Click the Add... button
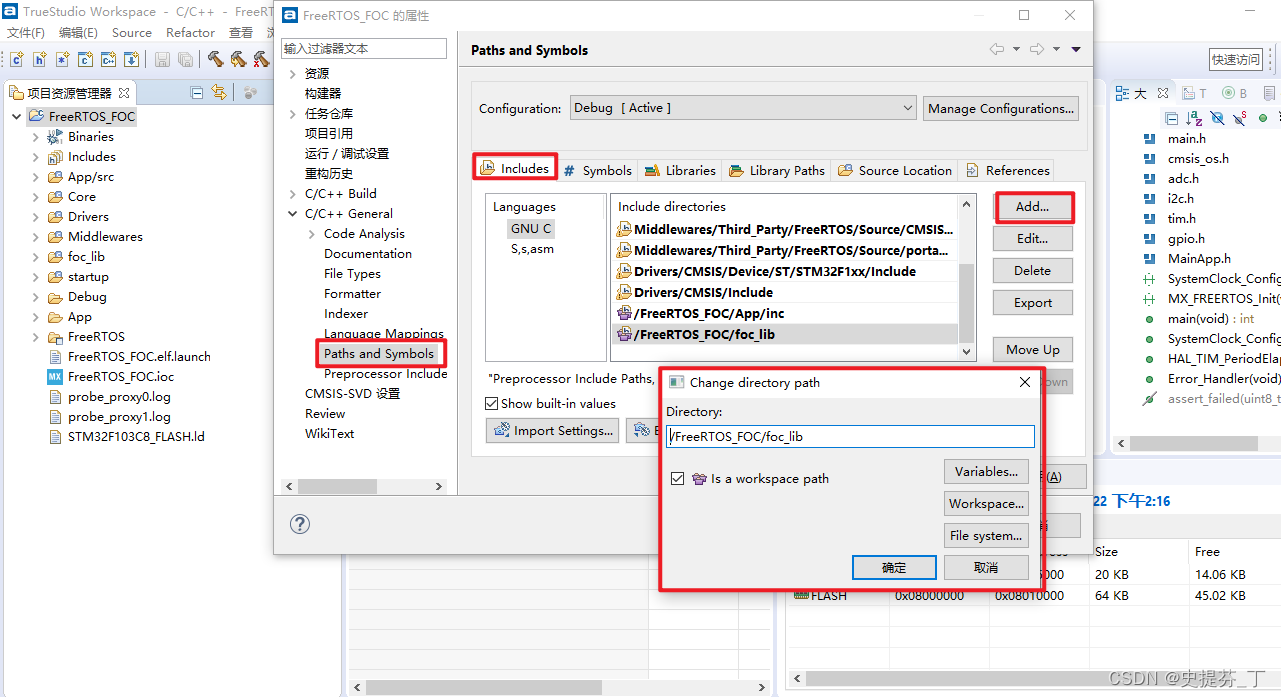 (1032, 207)
